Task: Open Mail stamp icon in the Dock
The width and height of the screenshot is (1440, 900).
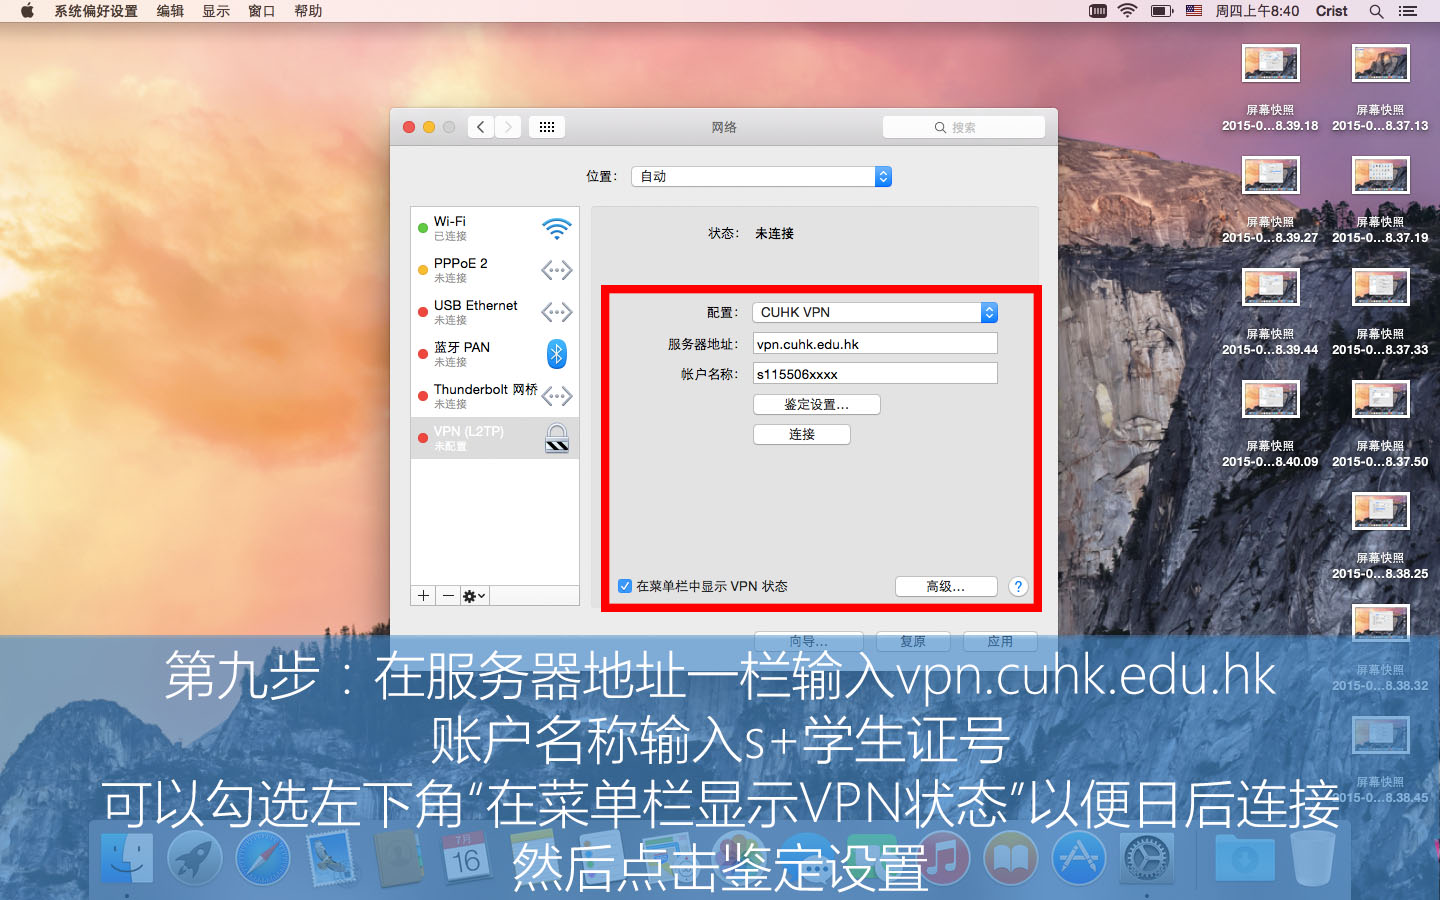Action: pyautogui.click(x=331, y=858)
